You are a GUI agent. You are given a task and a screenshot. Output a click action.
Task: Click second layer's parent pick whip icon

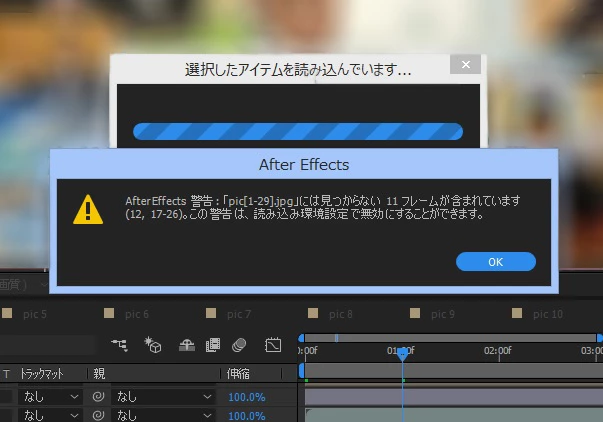98,415
